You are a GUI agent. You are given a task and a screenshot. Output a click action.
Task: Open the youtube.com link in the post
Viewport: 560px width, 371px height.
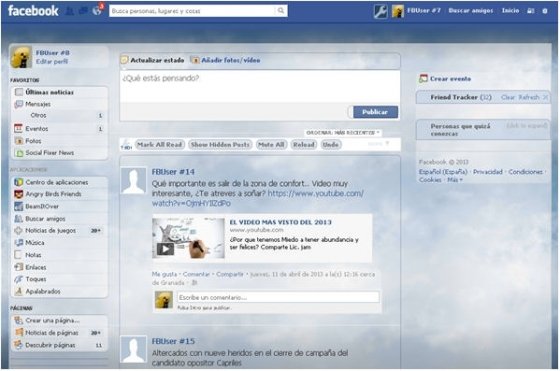258,199
